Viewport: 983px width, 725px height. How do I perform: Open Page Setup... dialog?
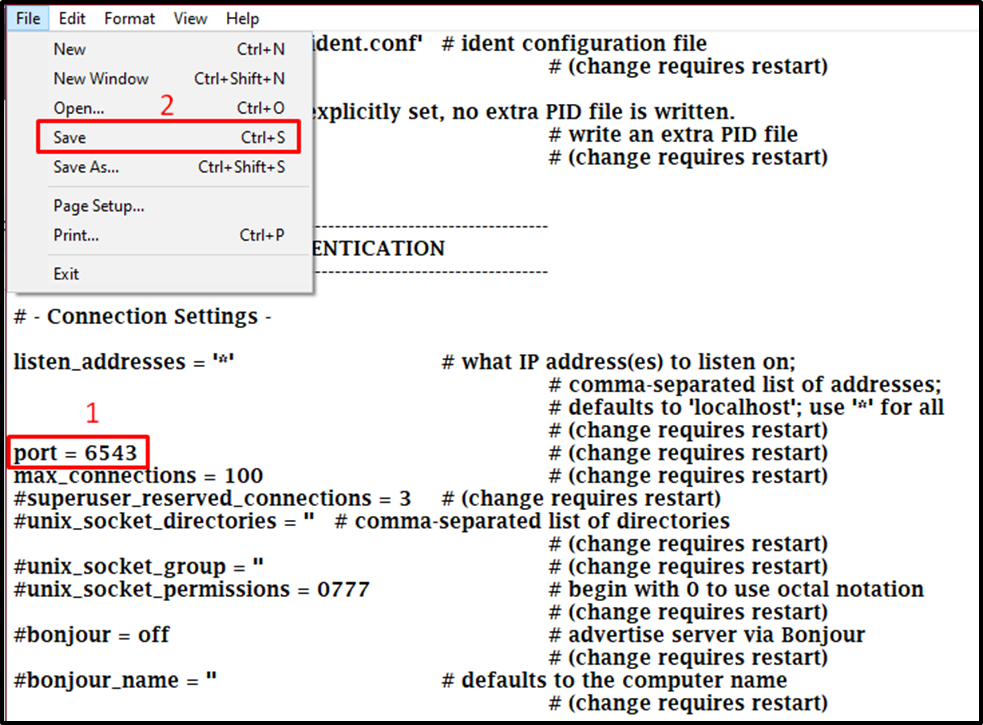coord(169,206)
